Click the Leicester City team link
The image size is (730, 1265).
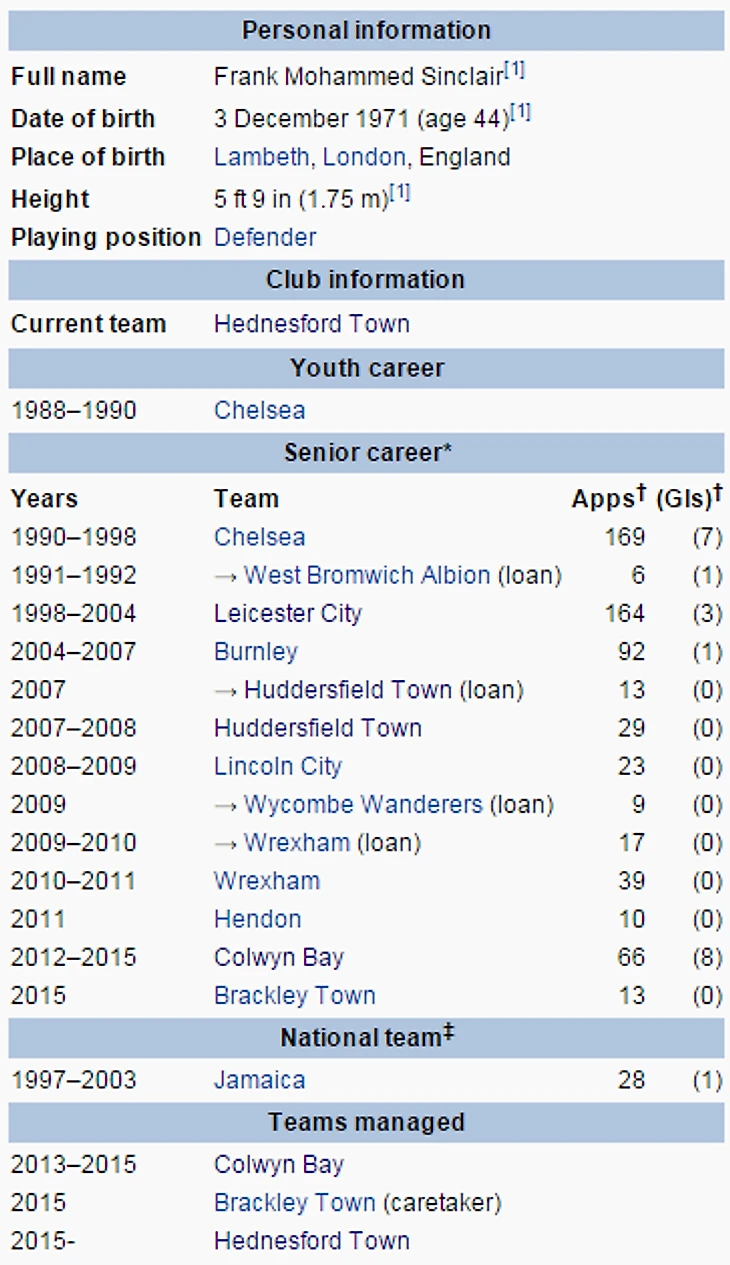[x=288, y=613]
